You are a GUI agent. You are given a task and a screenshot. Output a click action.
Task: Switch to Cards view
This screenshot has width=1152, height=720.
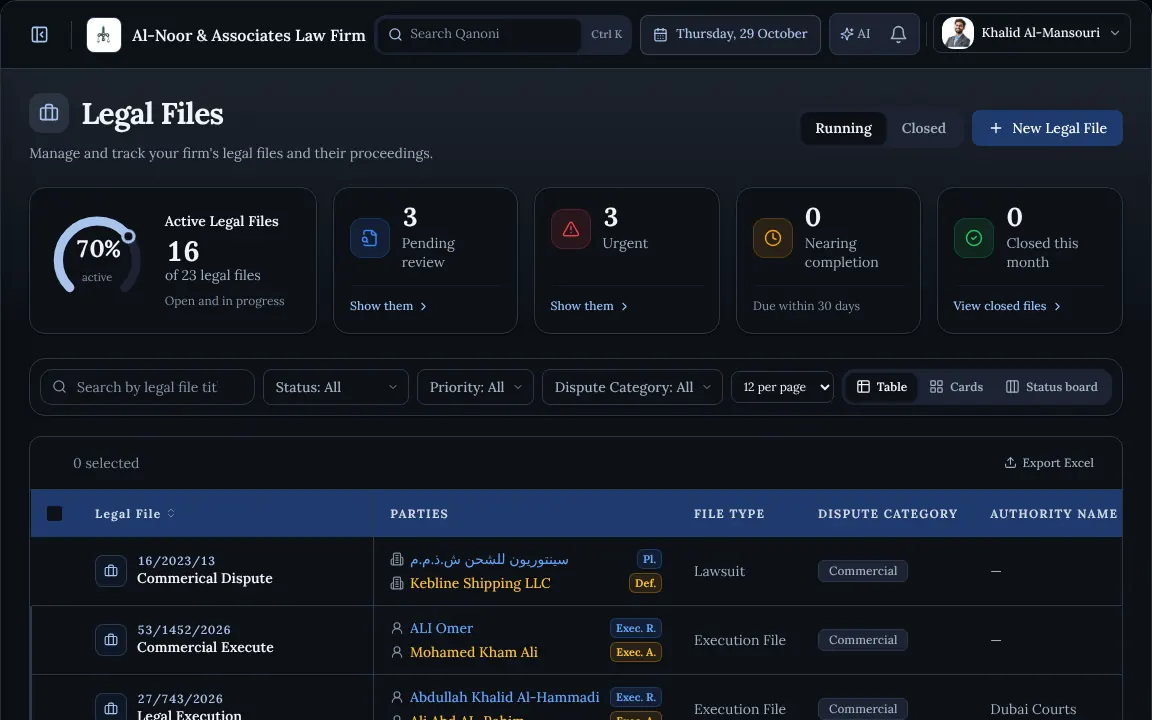point(956,387)
